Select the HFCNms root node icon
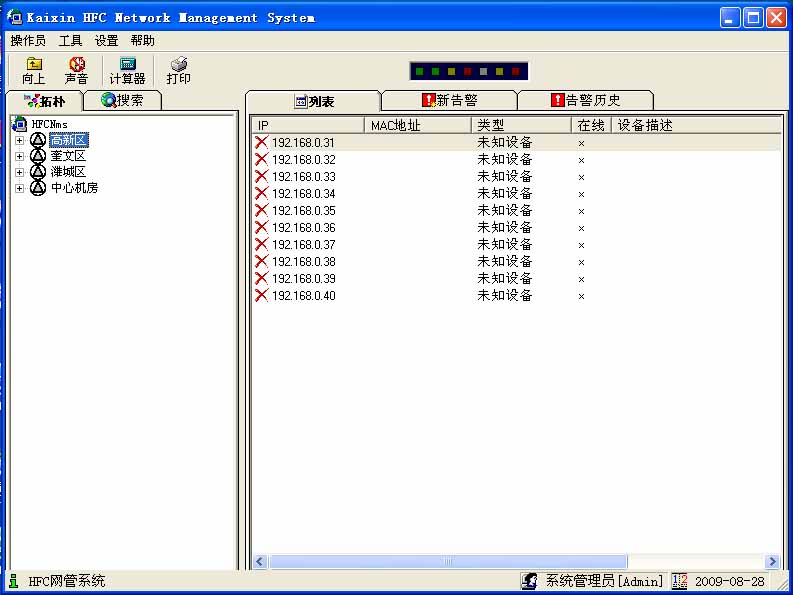Screen dimensions: 793x595 point(19,124)
